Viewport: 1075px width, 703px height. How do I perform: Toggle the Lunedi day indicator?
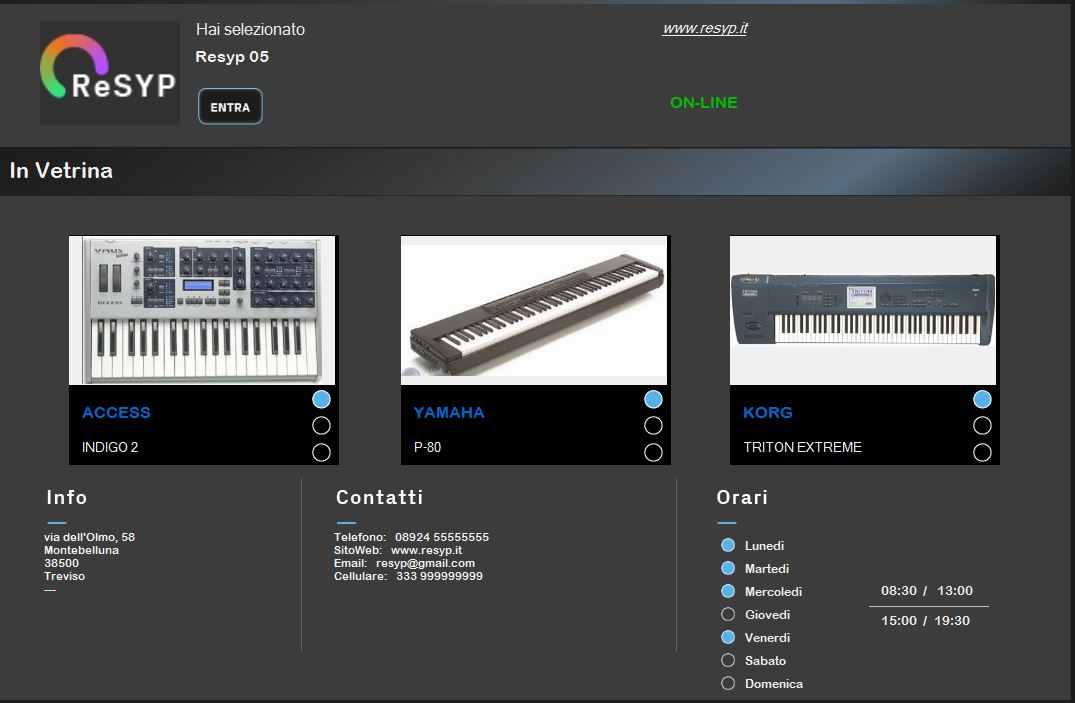pos(728,545)
